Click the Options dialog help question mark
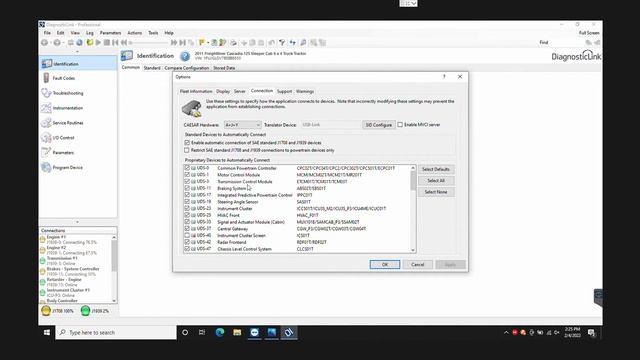 click(x=444, y=77)
